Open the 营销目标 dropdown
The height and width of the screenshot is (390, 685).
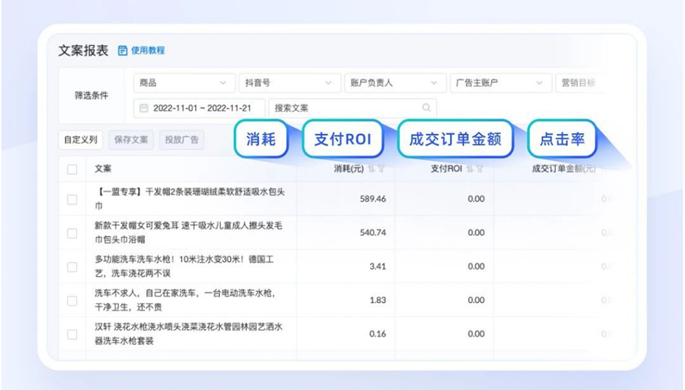pyautogui.click(x=581, y=83)
